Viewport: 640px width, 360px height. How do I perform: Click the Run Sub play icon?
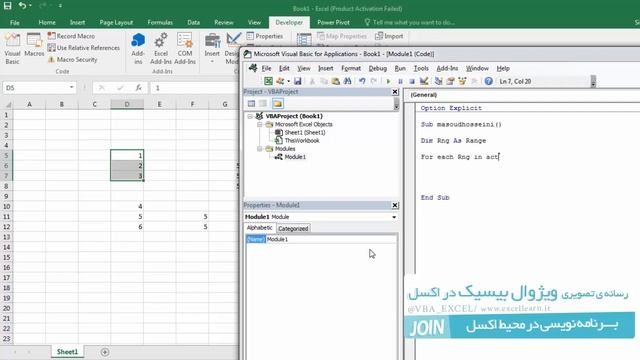388,81
